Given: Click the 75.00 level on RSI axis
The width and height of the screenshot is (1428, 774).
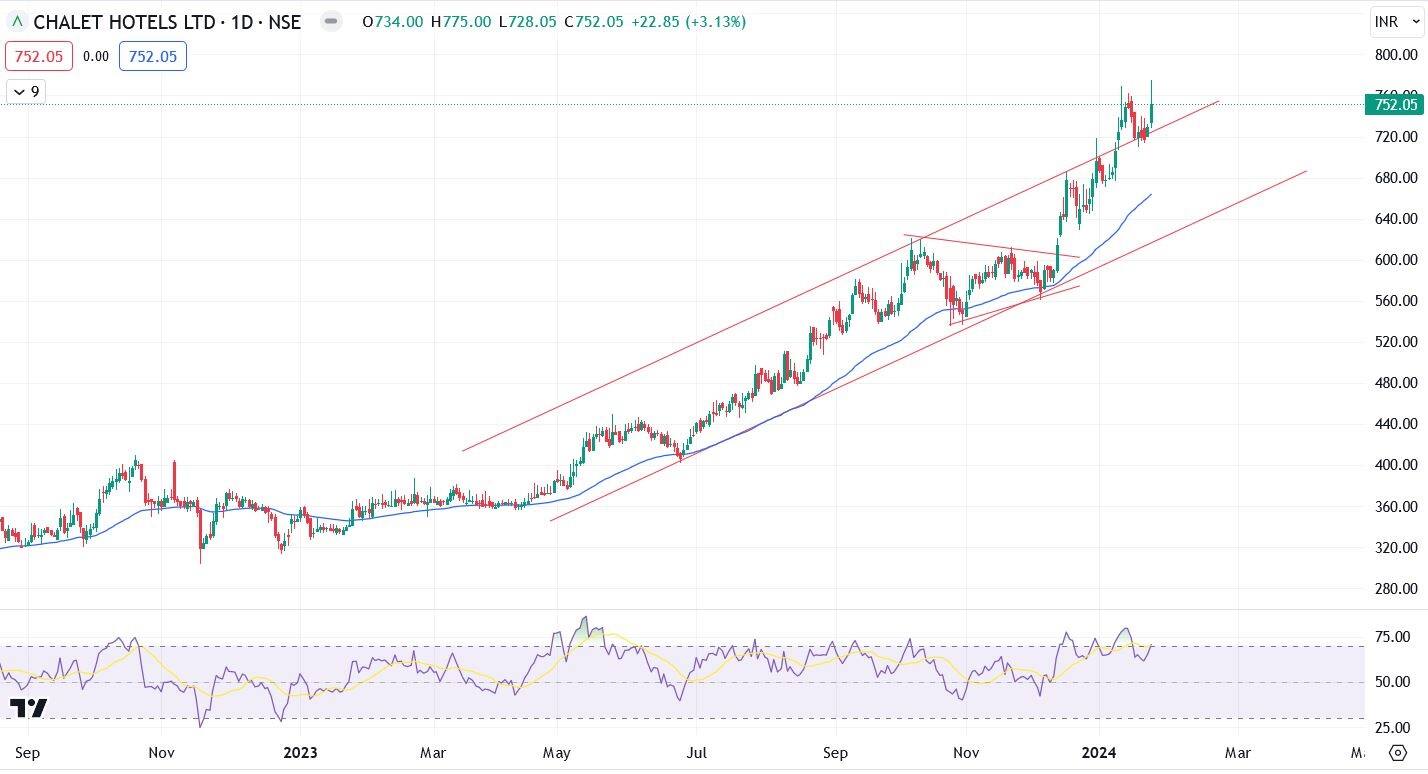Looking at the screenshot, I should pos(1393,637).
